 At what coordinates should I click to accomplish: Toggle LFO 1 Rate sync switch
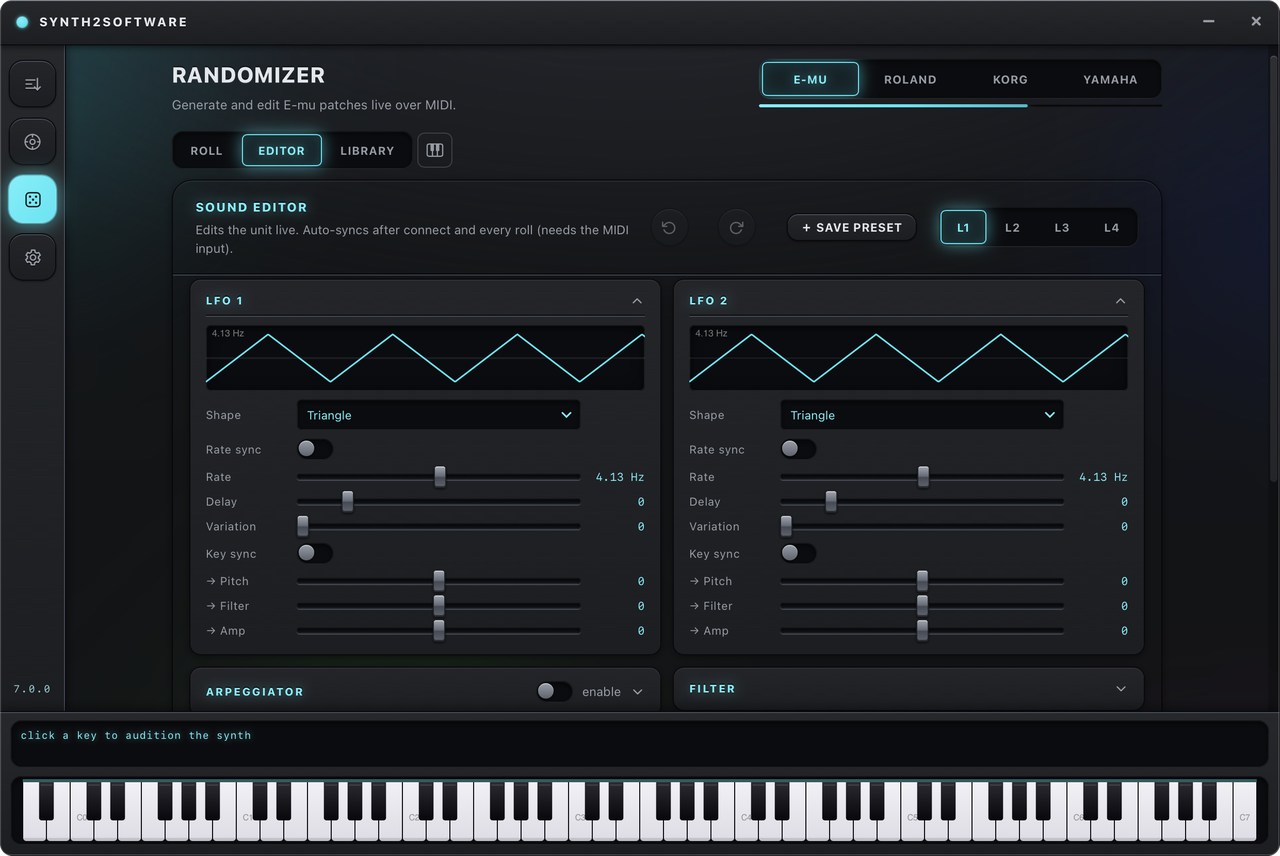point(315,449)
